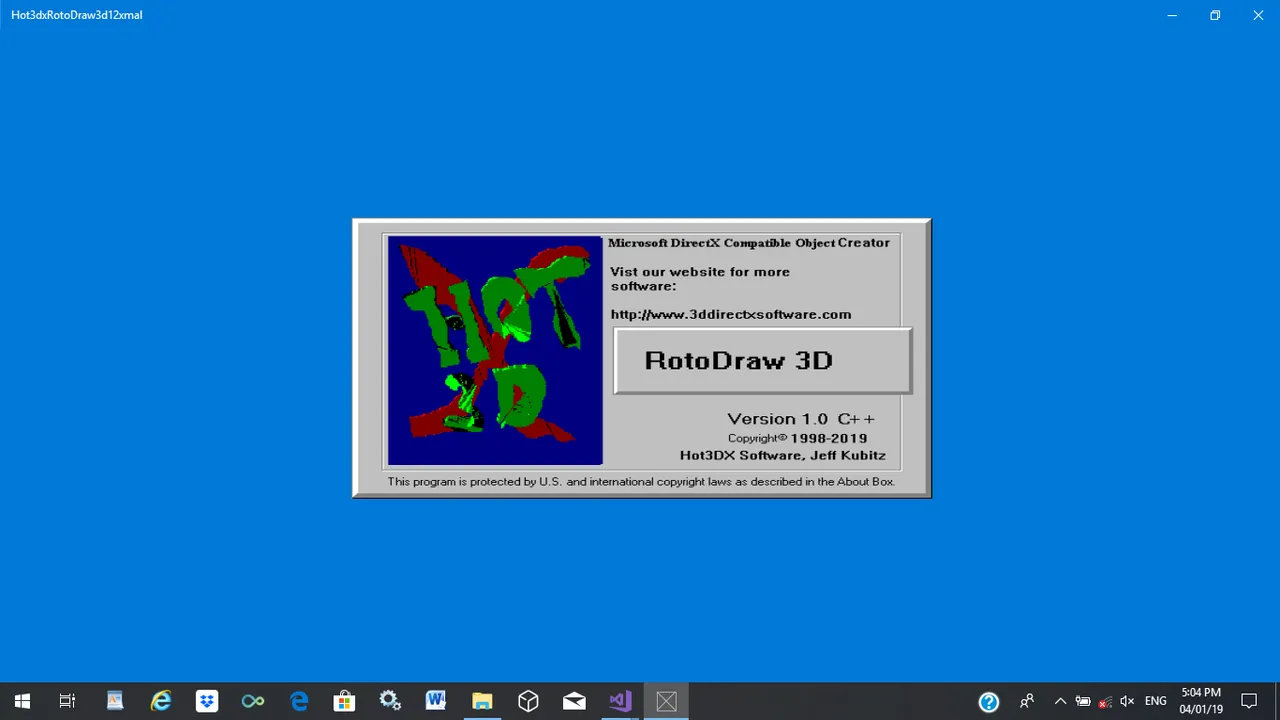Switch to Visual Studio on taskbar
This screenshot has width=1280, height=720.
[620, 701]
